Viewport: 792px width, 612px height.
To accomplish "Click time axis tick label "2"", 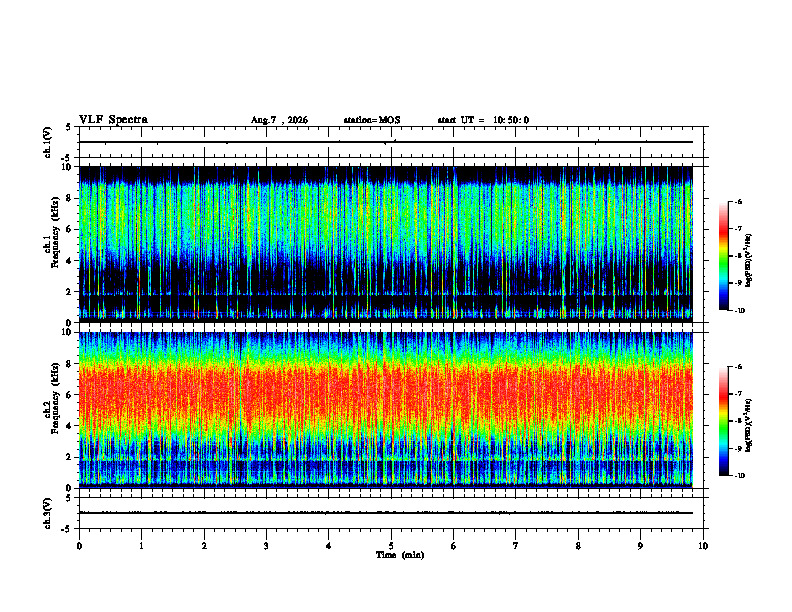I will [x=204, y=546].
